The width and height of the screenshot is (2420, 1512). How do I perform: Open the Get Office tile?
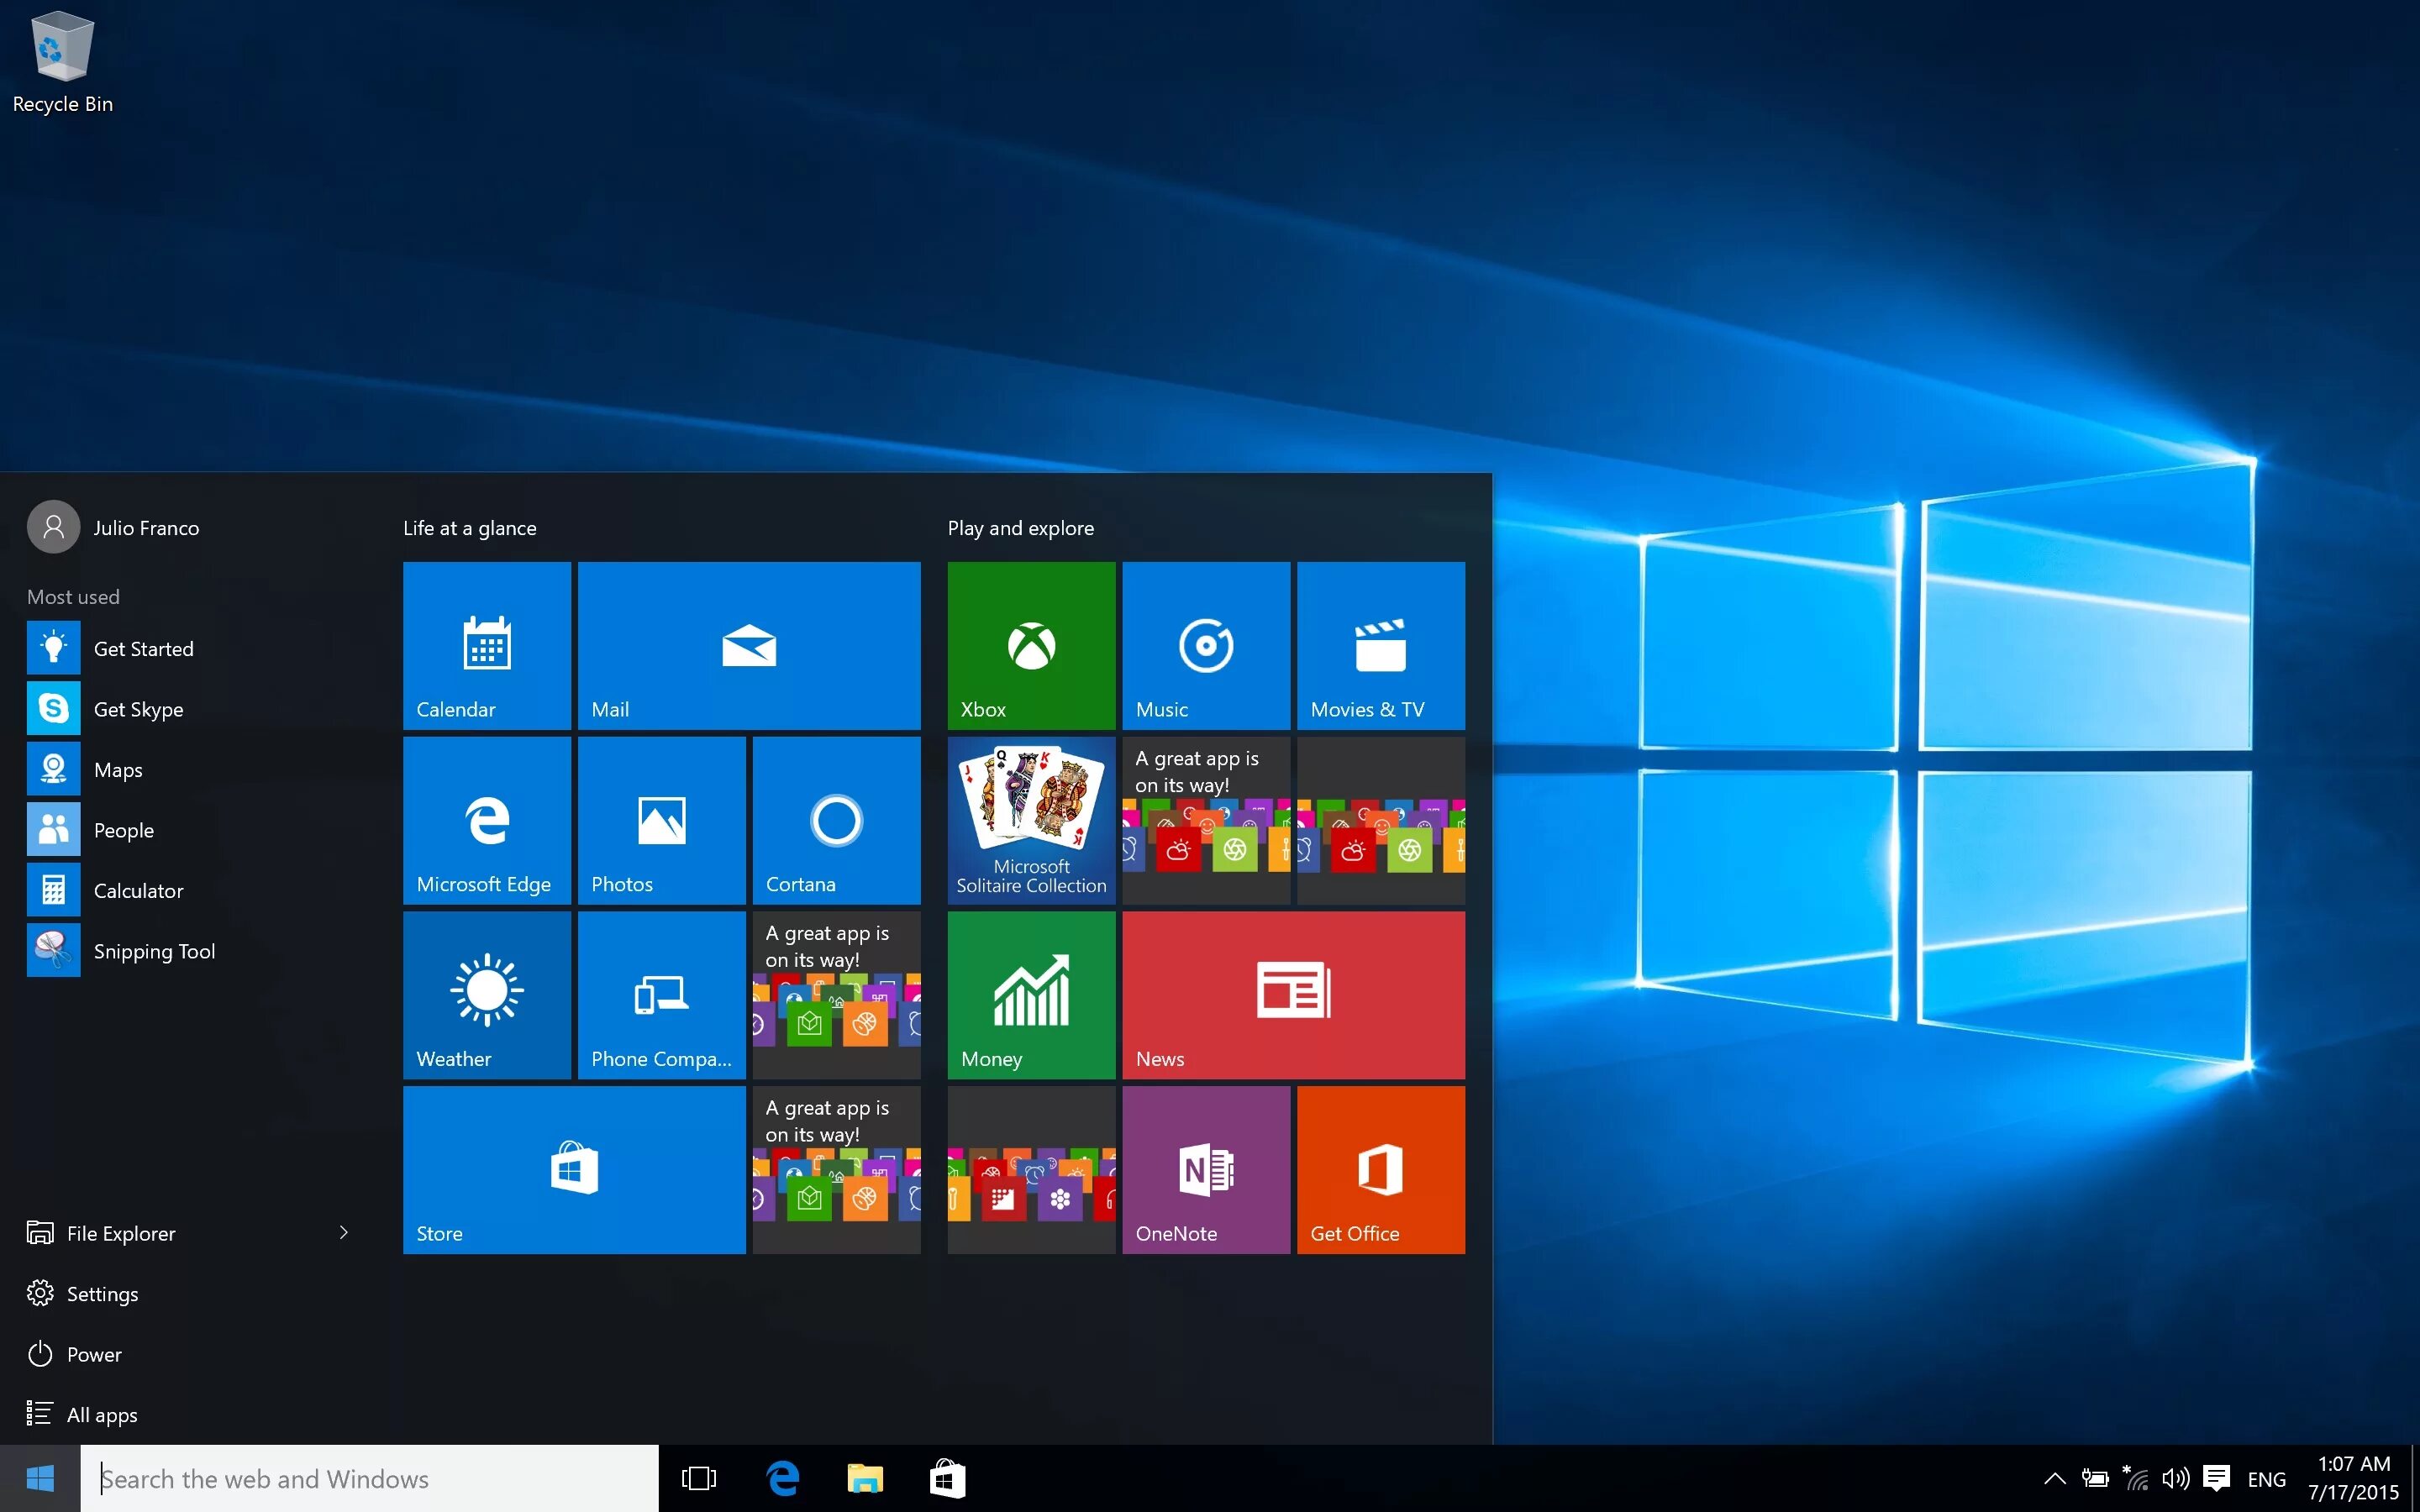[x=1381, y=1171]
